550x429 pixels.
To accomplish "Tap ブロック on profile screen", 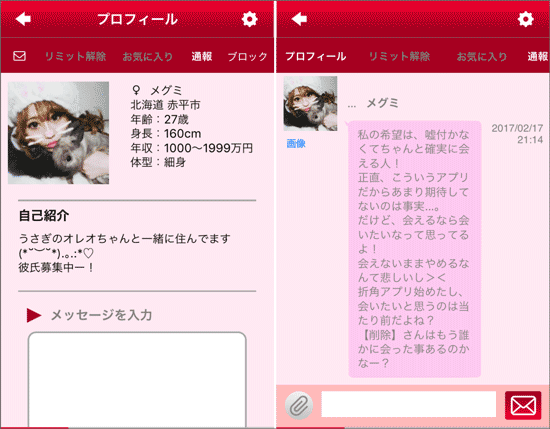I will pos(247,56).
